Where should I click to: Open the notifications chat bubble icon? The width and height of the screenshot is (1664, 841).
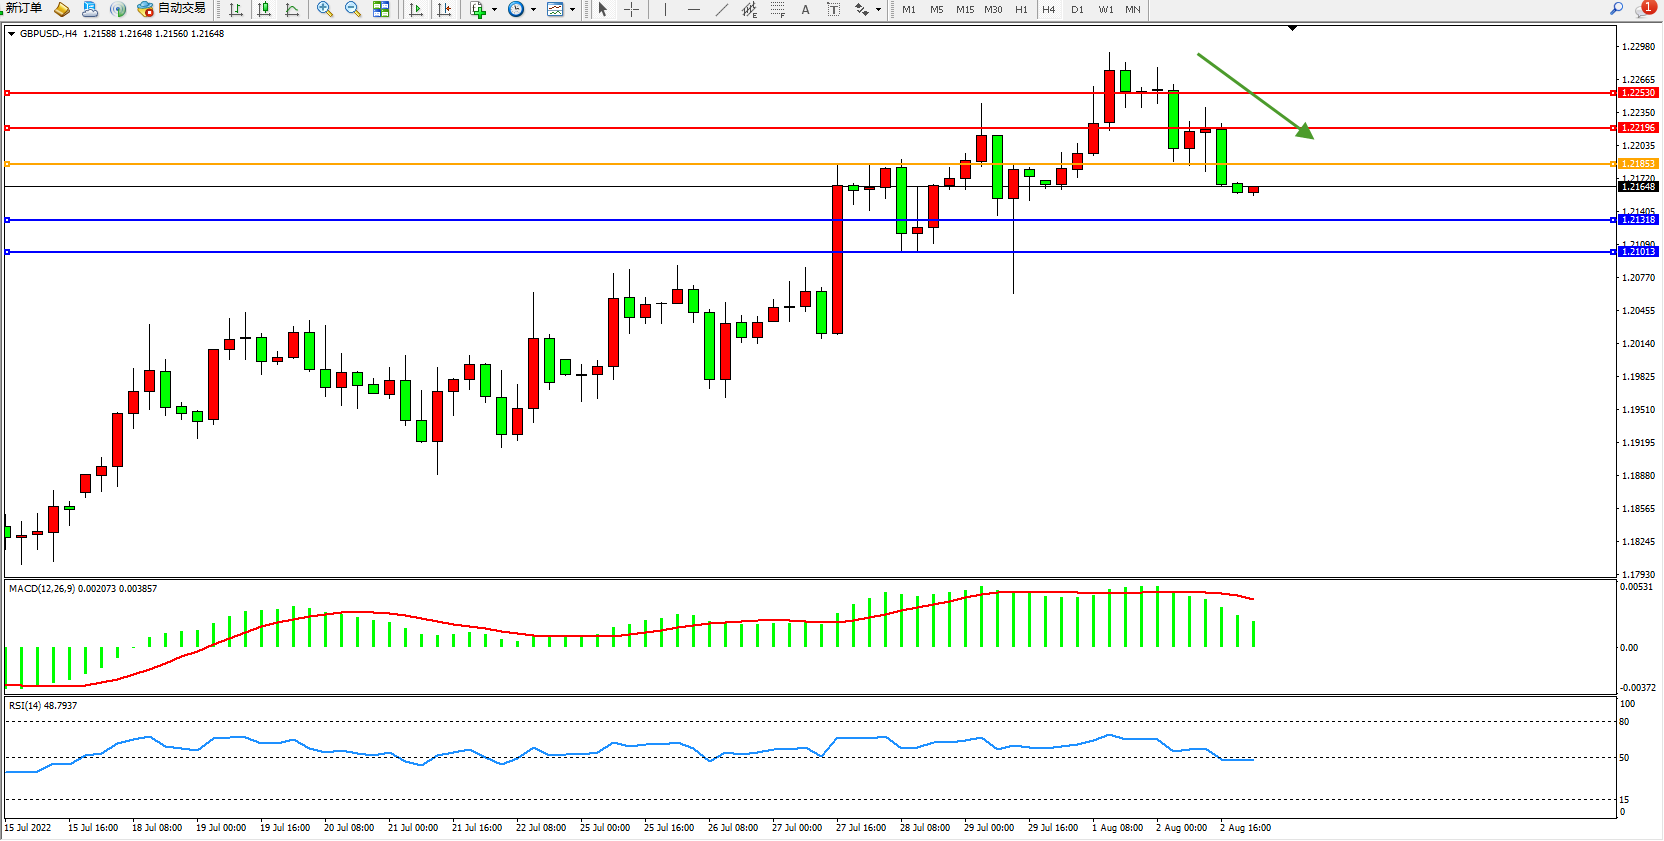(1643, 9)
